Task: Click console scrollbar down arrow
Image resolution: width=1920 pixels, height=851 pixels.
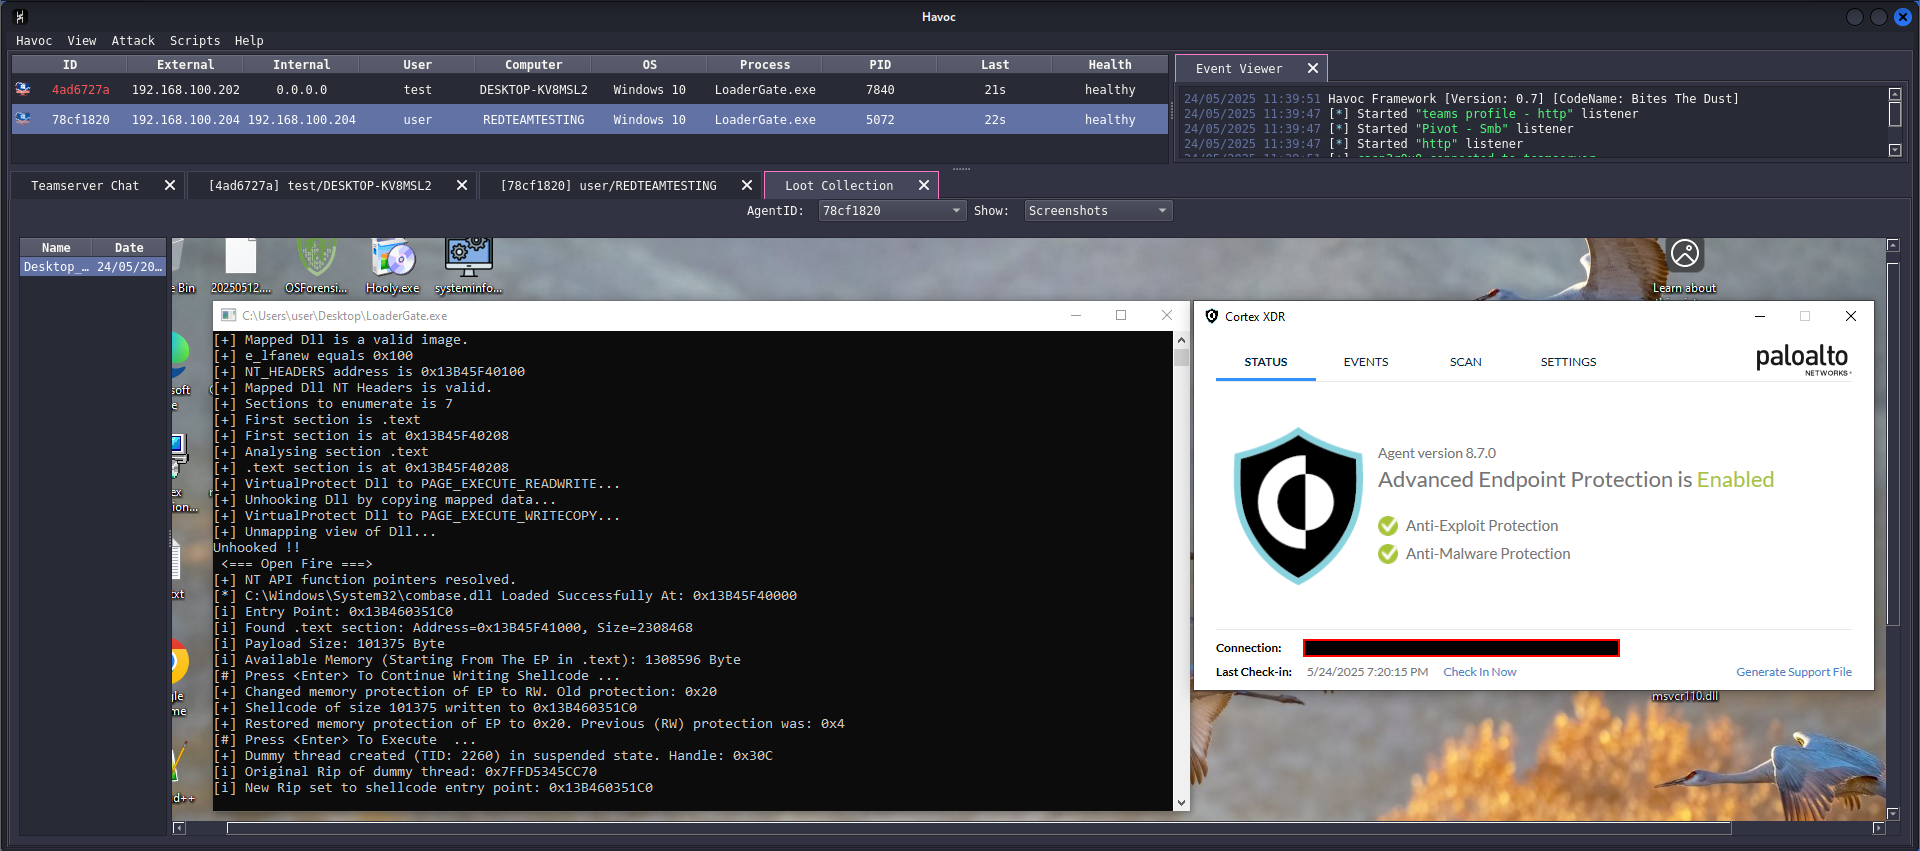Action: coord(1181,802)
